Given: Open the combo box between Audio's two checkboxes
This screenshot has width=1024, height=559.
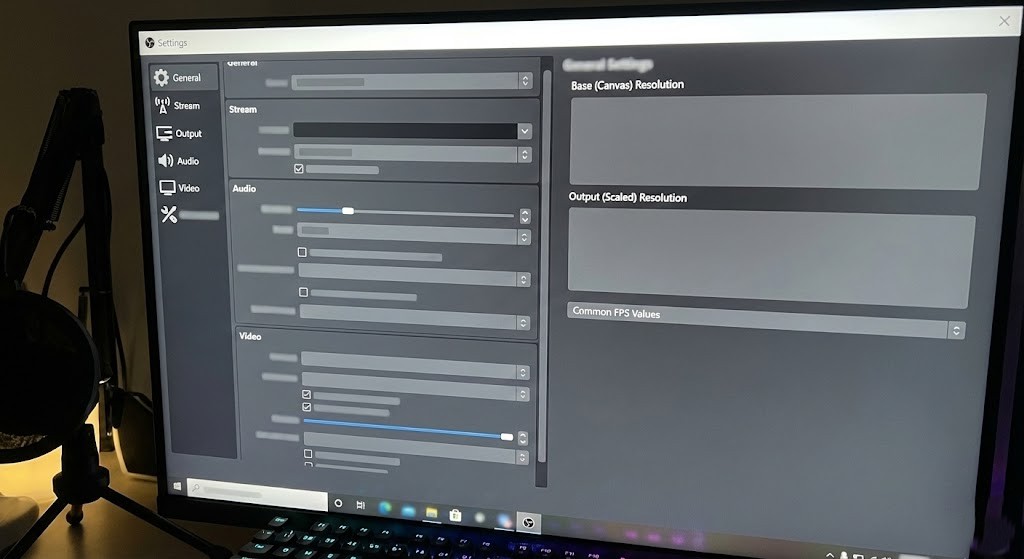Looking at the screenshot, I should pos(414,274).
